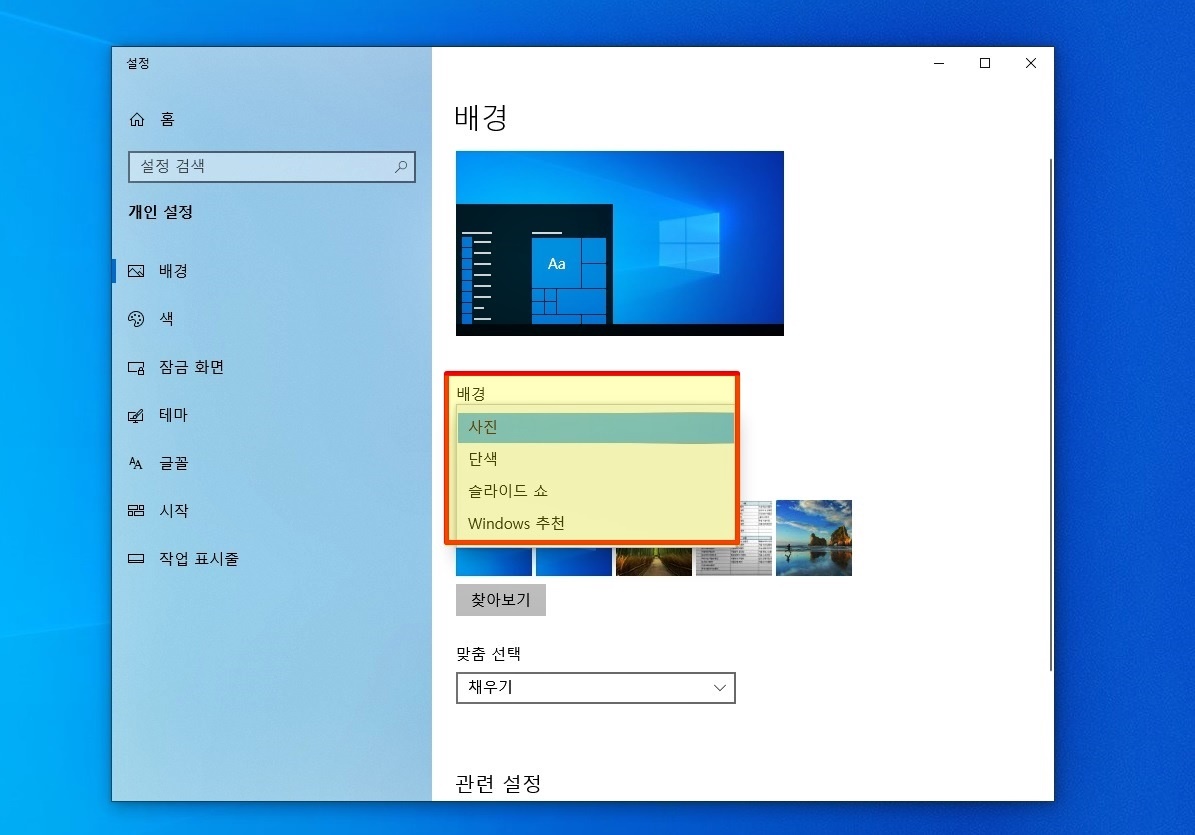Open 잠금 화면 settings
The height and width of the screenshot is (835, 1195).
click(271, 367)
